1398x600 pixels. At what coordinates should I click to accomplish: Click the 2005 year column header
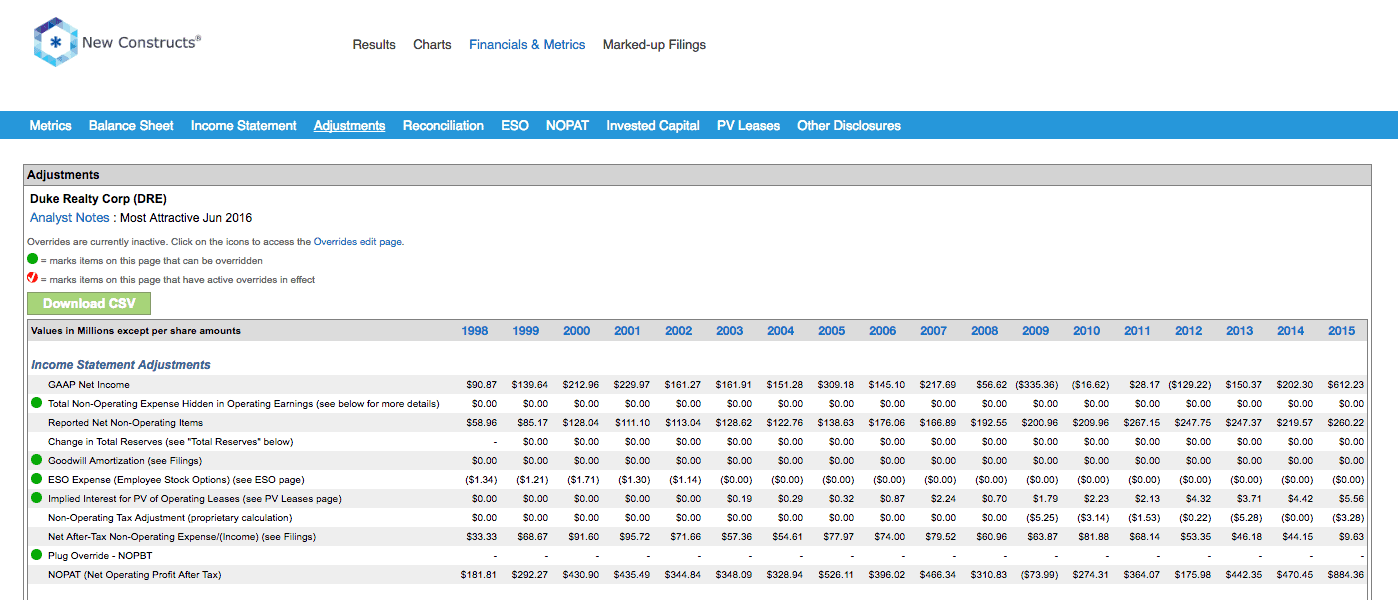tap(832, 331)
